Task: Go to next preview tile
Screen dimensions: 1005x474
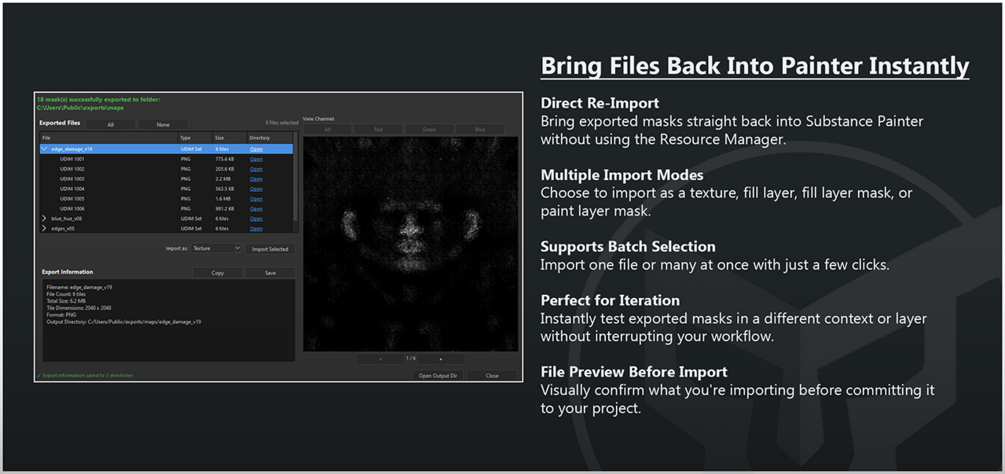Action: pos(441,359)
